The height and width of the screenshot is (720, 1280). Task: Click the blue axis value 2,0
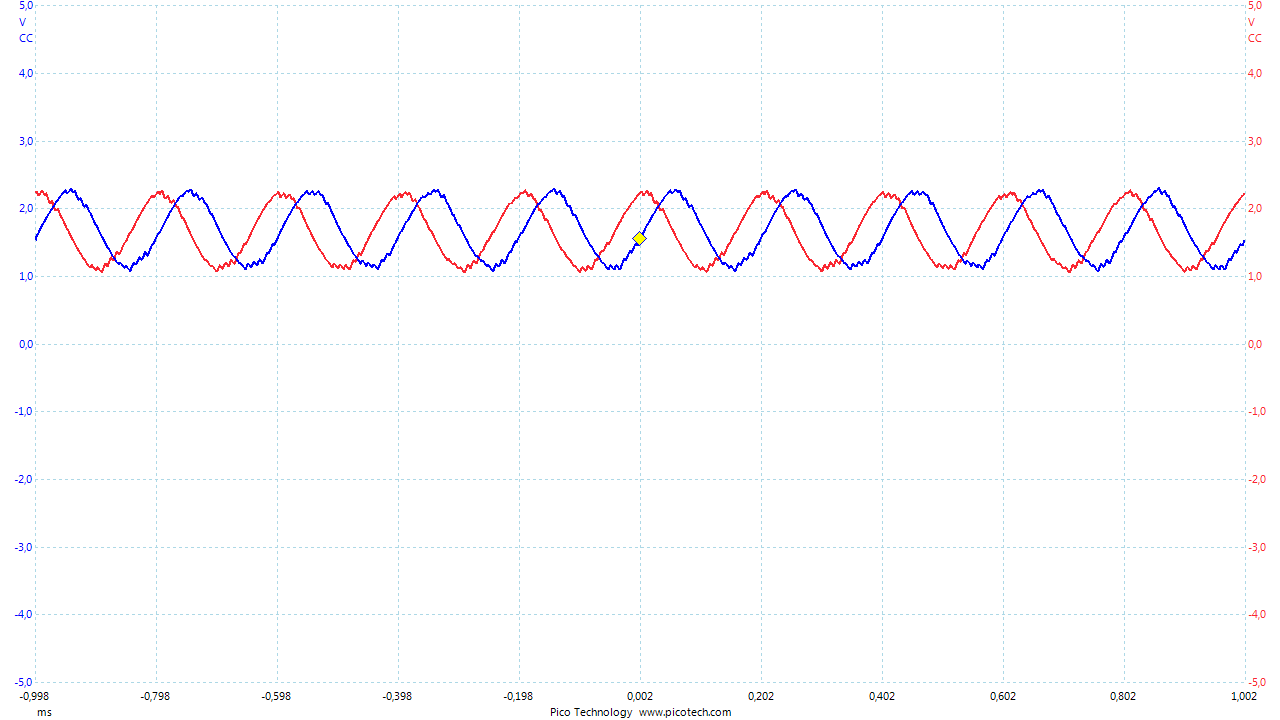[x=26, y=208]
